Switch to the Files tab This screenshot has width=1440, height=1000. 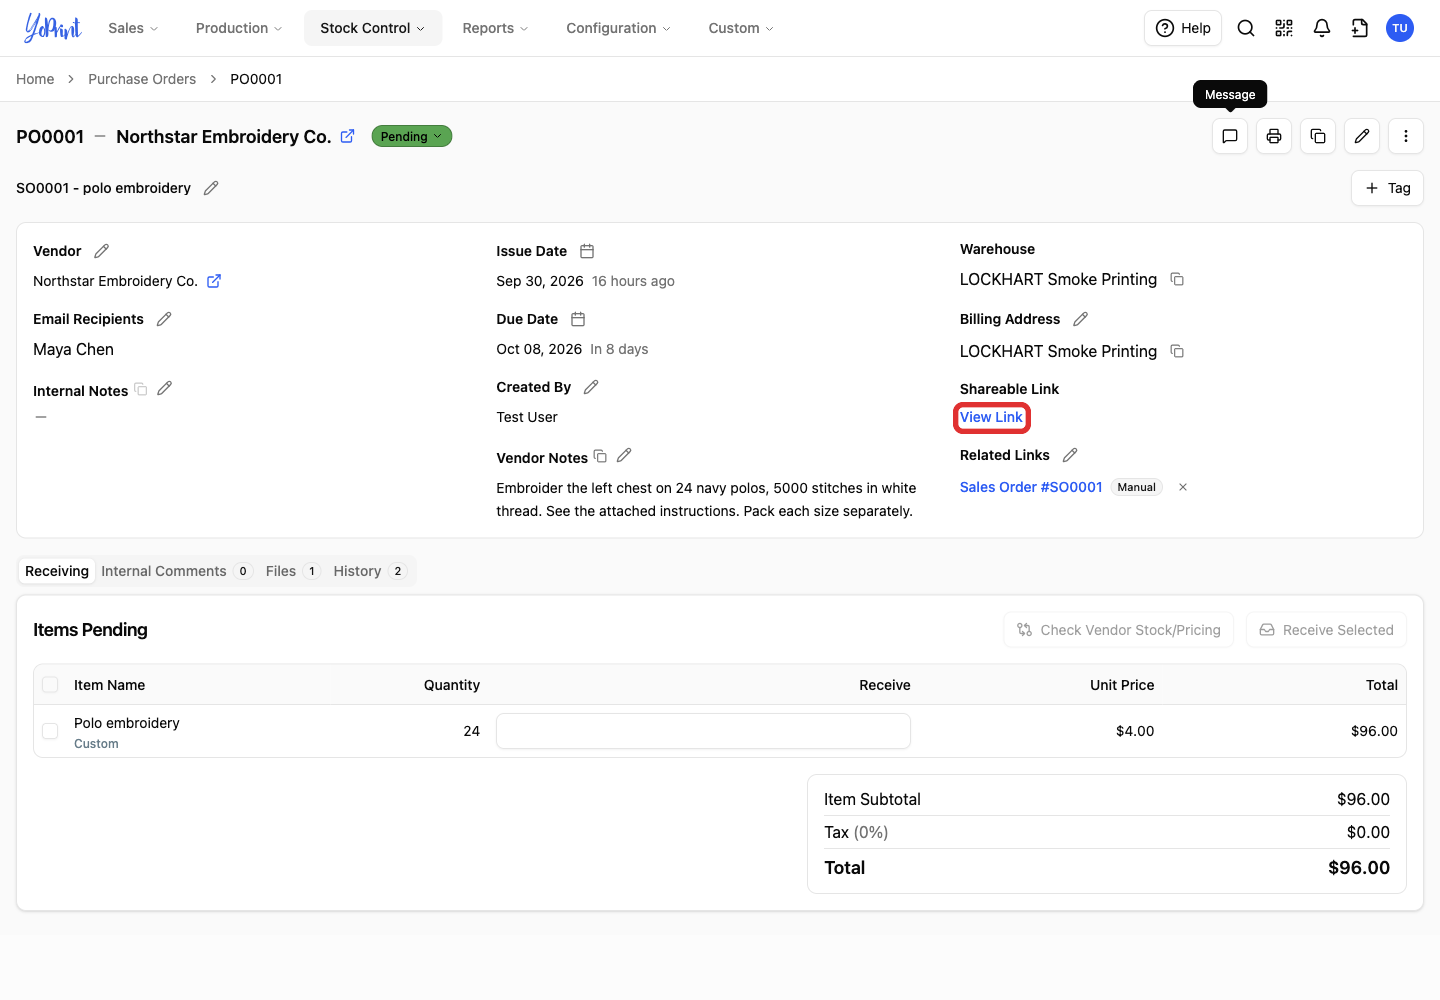click(292, 571)
